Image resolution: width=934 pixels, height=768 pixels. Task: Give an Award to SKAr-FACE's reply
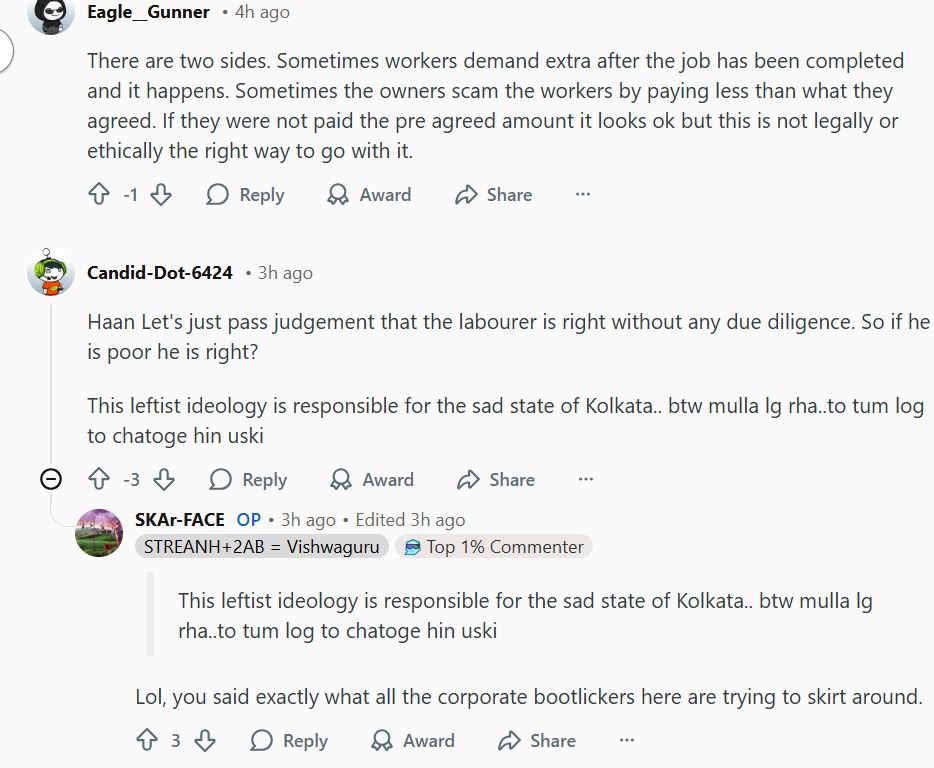(x=412, y=740)
